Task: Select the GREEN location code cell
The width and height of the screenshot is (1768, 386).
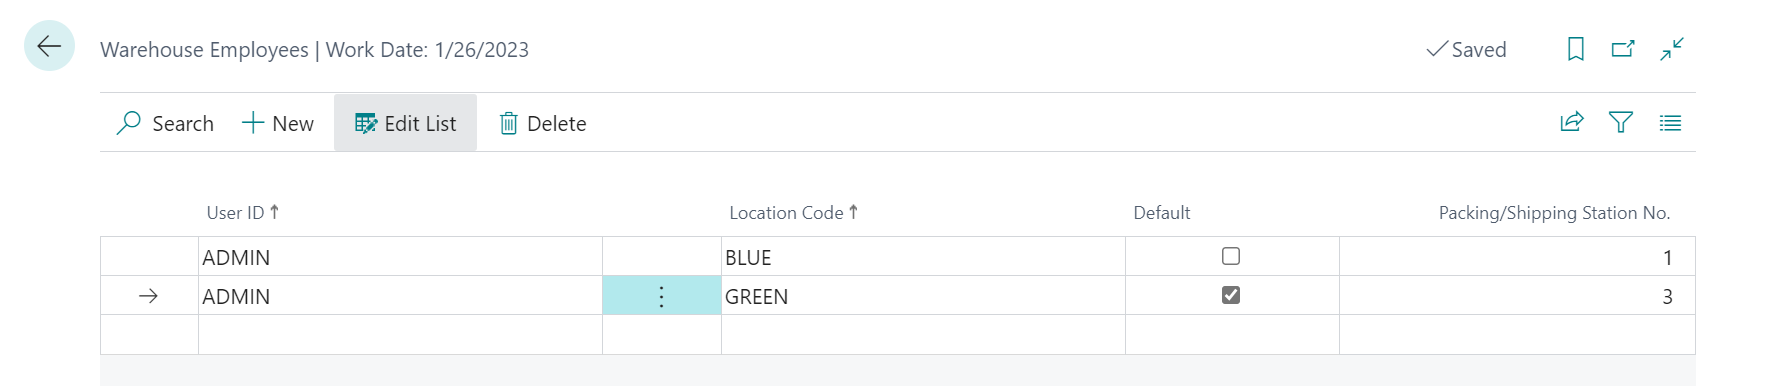Action: [x=923, y=296]
